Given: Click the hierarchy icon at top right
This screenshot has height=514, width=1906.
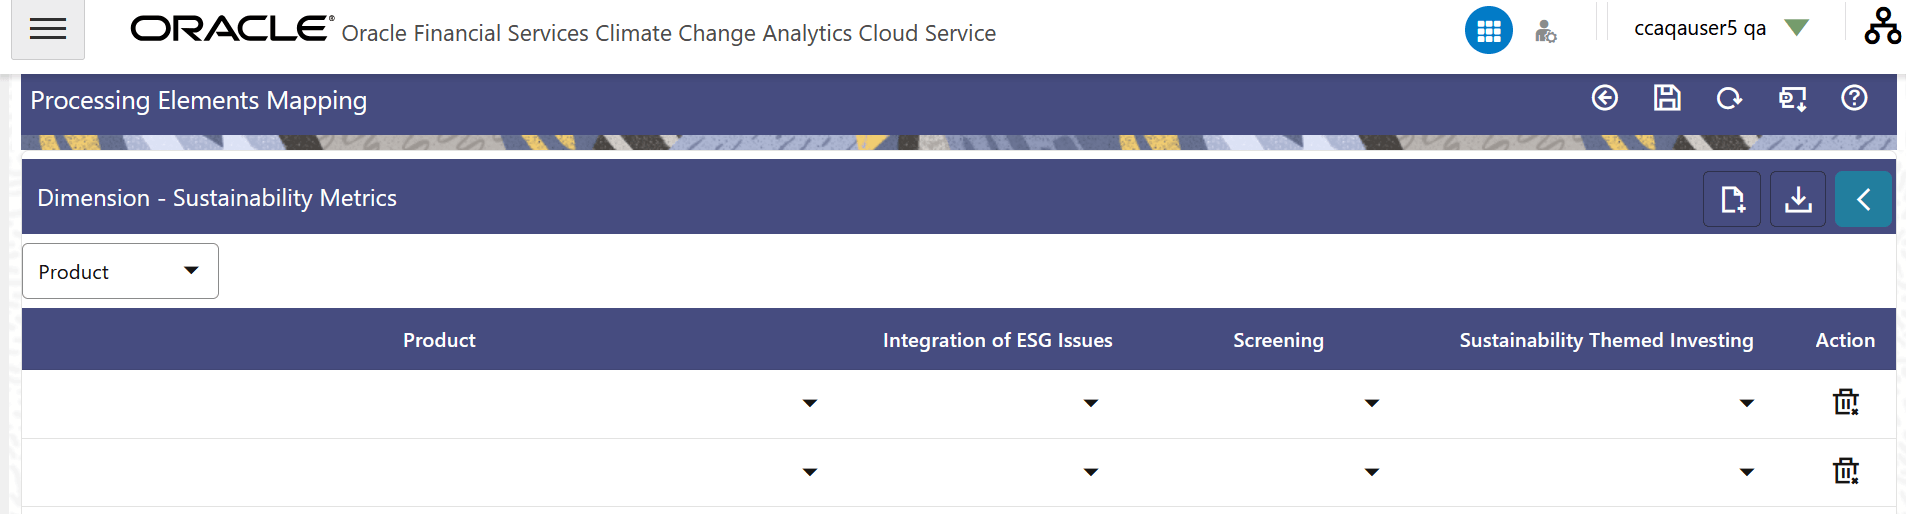Looking at the screenshot, I should (x=1881, y=27).
